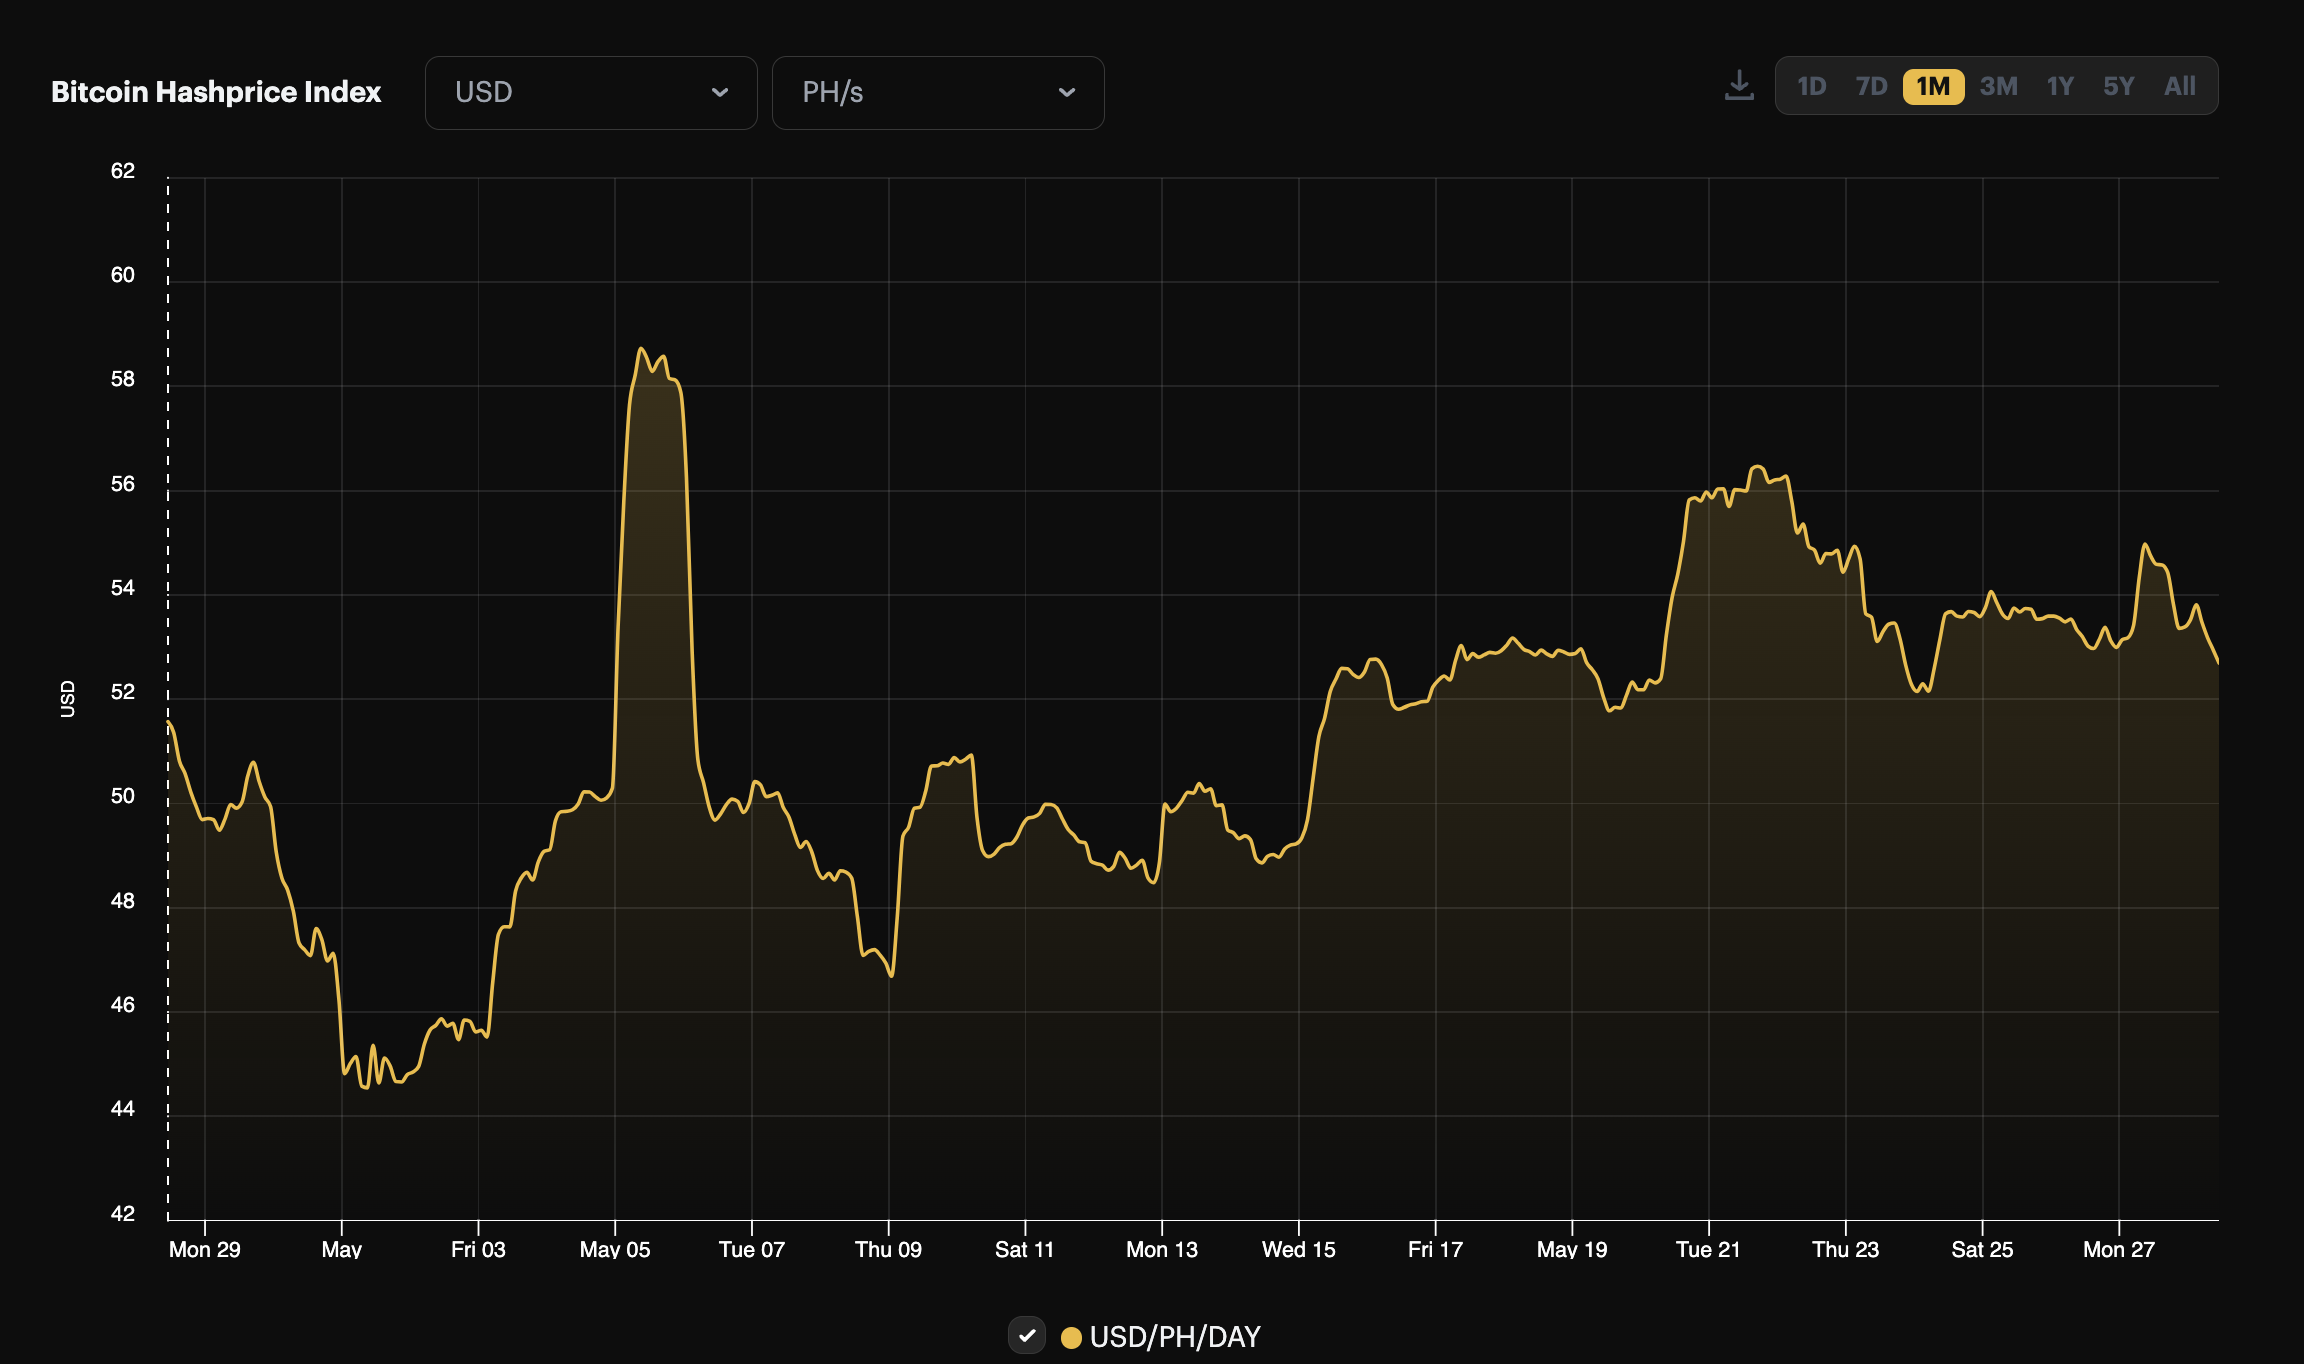Switch to the 3M view

(1999, 86)
